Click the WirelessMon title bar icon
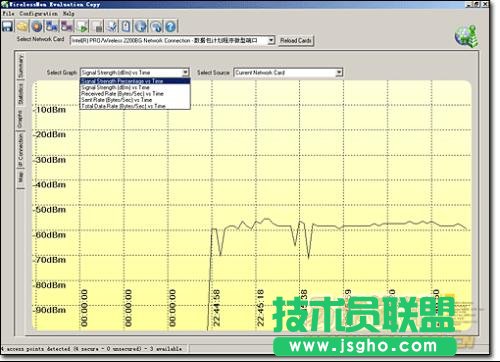This screenshot has width=500, height=362. click(x=4, y=4)
